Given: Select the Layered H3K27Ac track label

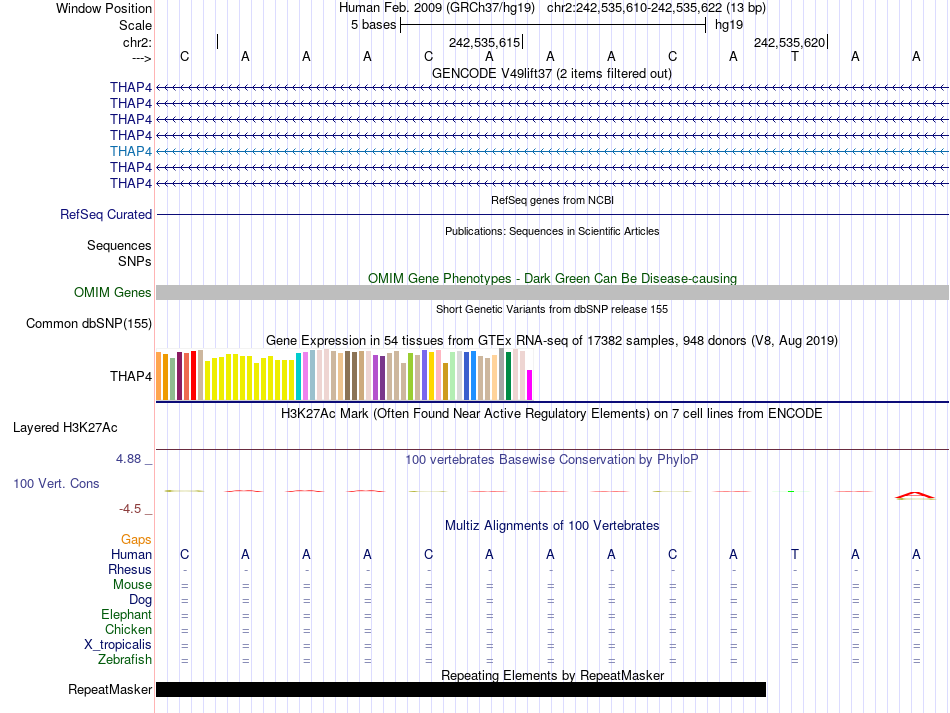Looking at the screenshot, I should click(65, 427).
